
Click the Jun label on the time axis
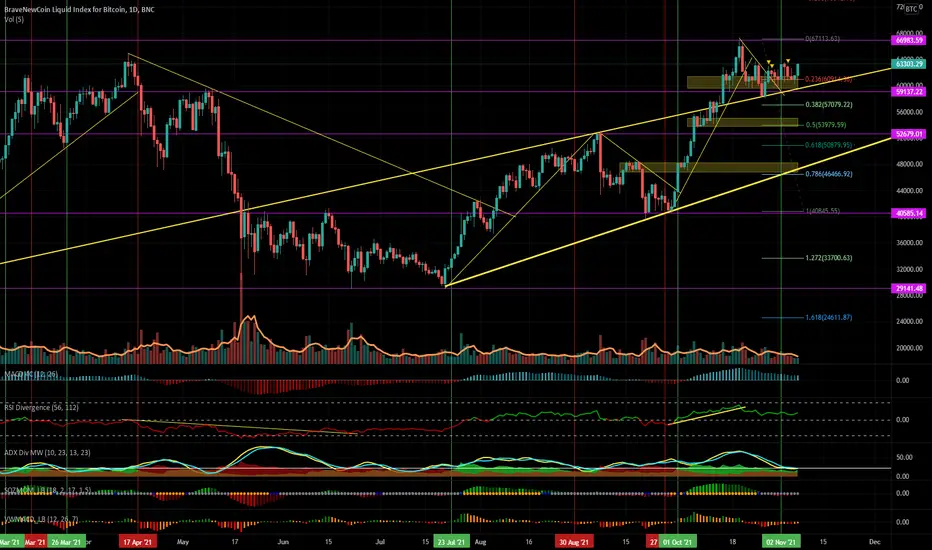click(283, 542)
